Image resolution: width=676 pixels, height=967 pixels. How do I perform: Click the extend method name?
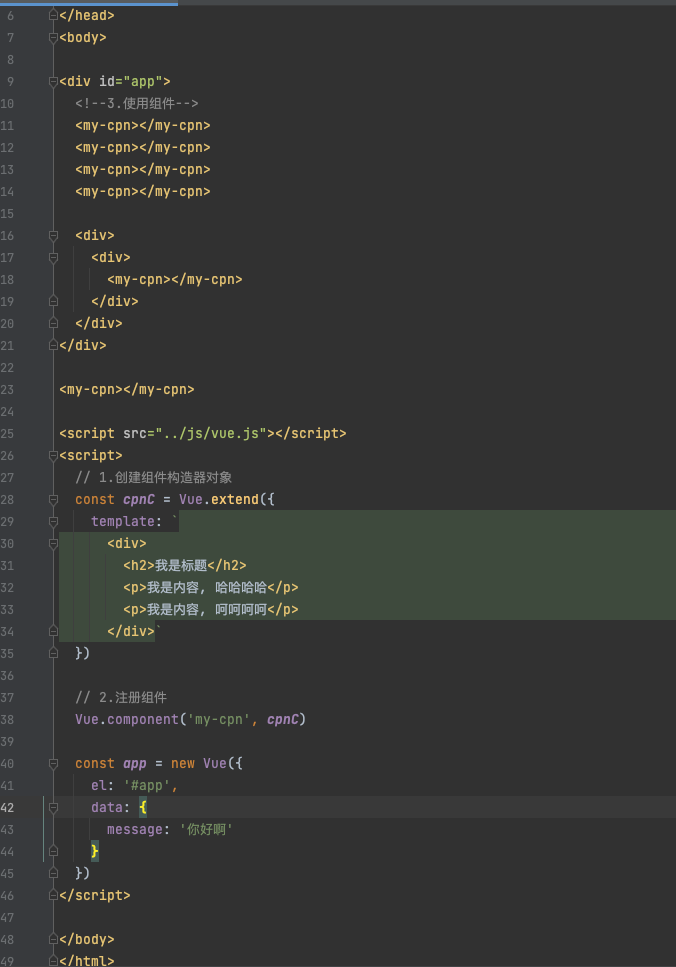pos(235,500)
